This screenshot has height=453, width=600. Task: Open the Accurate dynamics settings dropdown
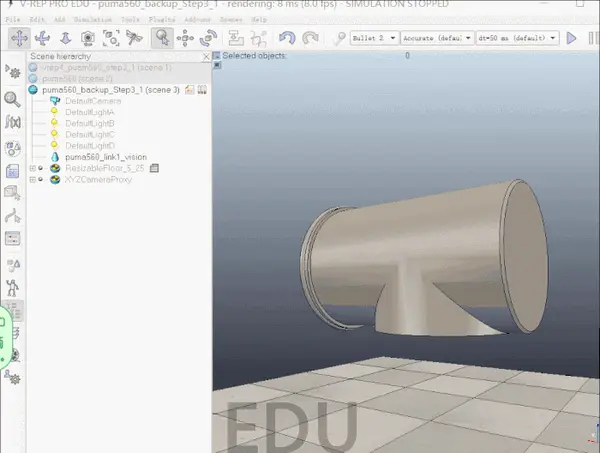pos(437,38)
